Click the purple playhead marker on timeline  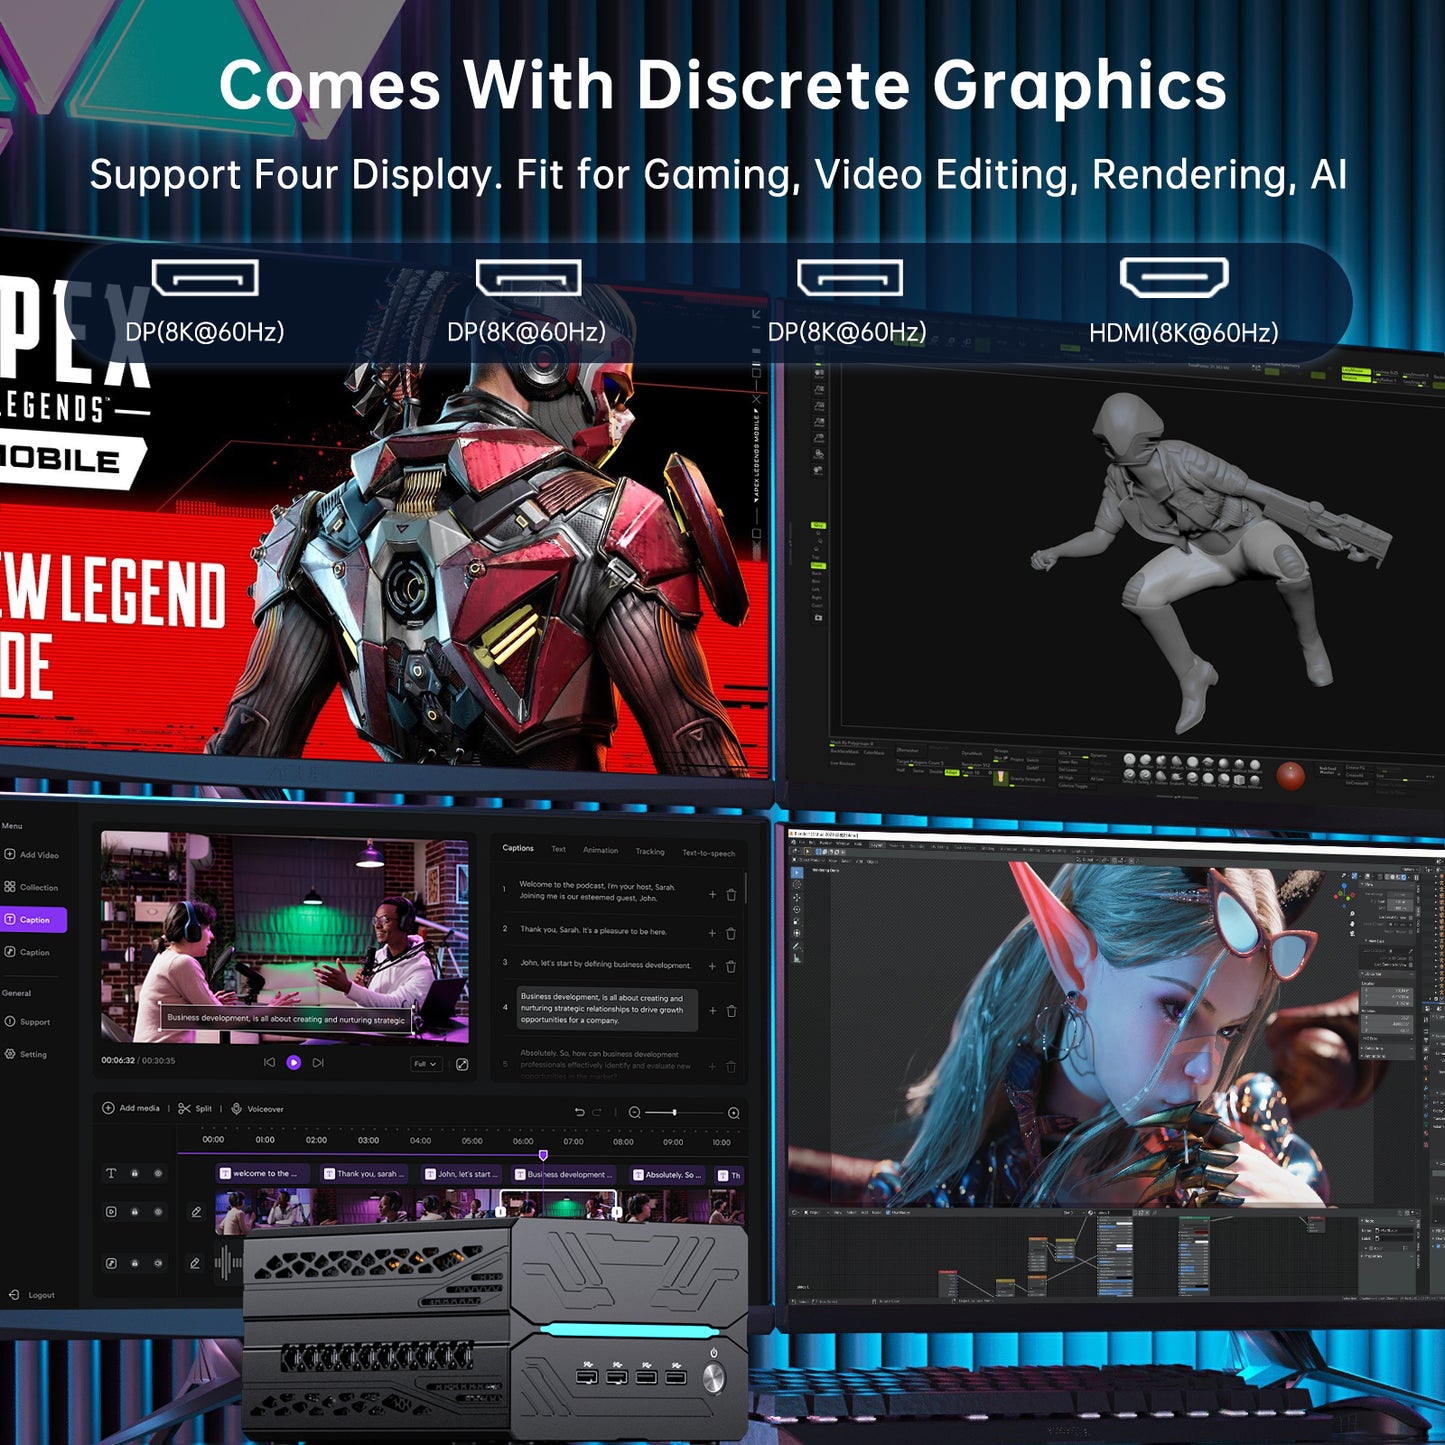coord(543,1155)
